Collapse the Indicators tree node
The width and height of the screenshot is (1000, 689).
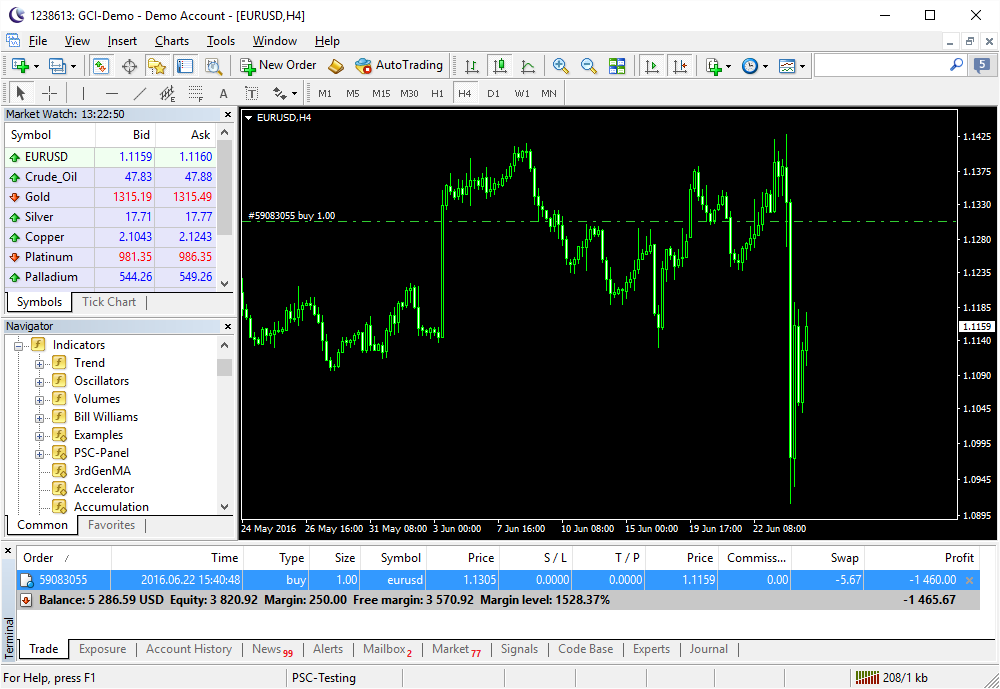(19, 345)
